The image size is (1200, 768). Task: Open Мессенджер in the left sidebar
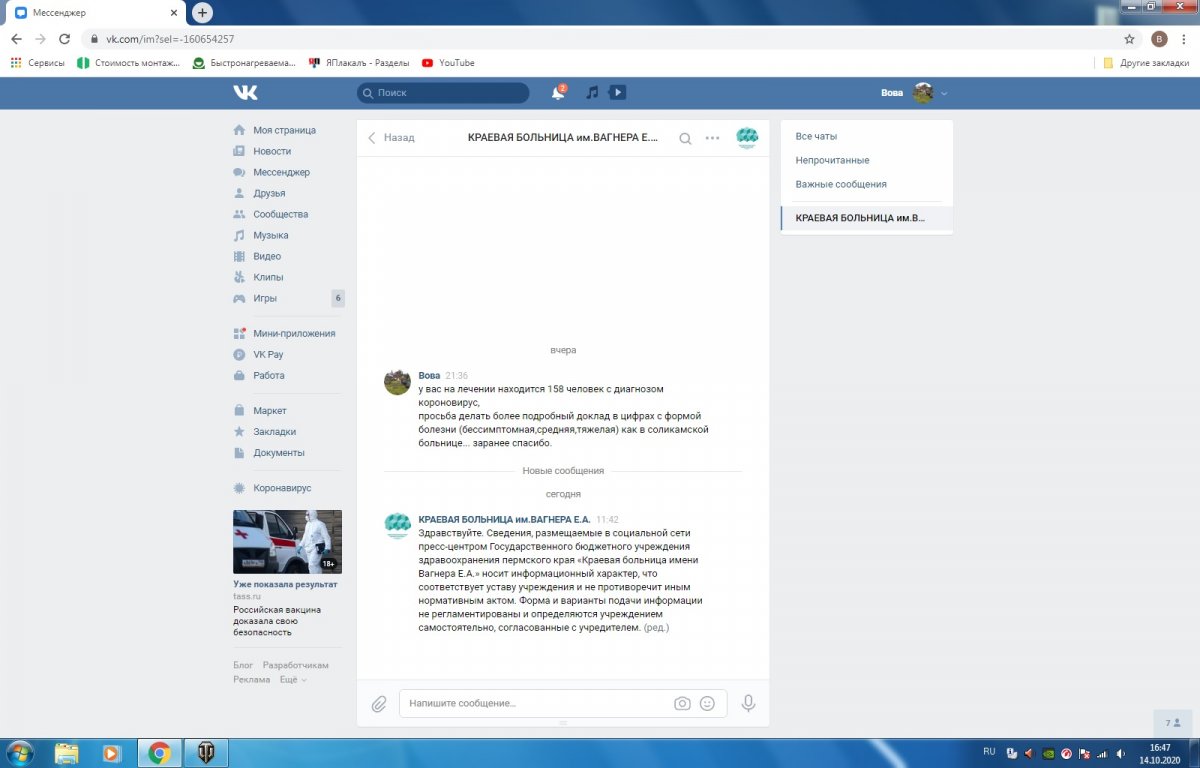pyautogui.click(x=281, y=172)
